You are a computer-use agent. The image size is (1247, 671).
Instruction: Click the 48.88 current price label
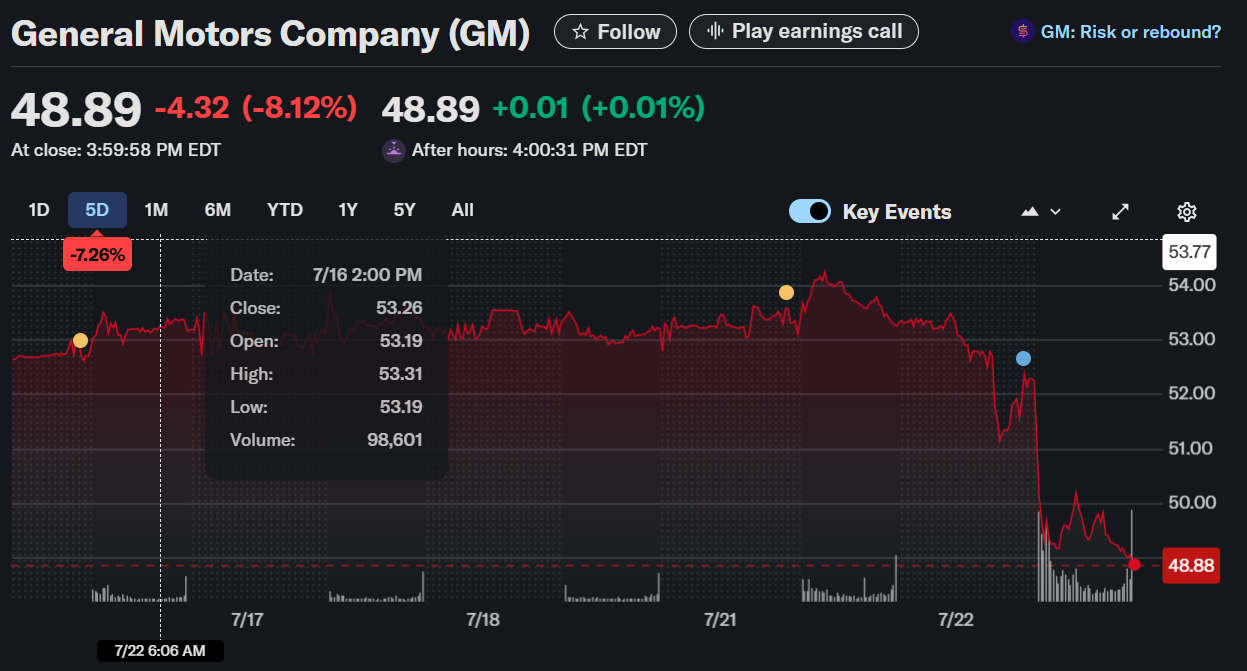pos(1191,566)
